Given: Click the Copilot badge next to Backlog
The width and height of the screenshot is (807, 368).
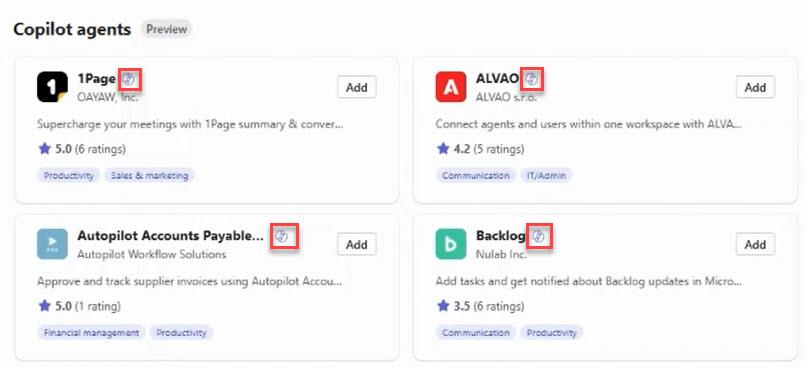Looking at the screenshot, I should (x=538, y=236).
